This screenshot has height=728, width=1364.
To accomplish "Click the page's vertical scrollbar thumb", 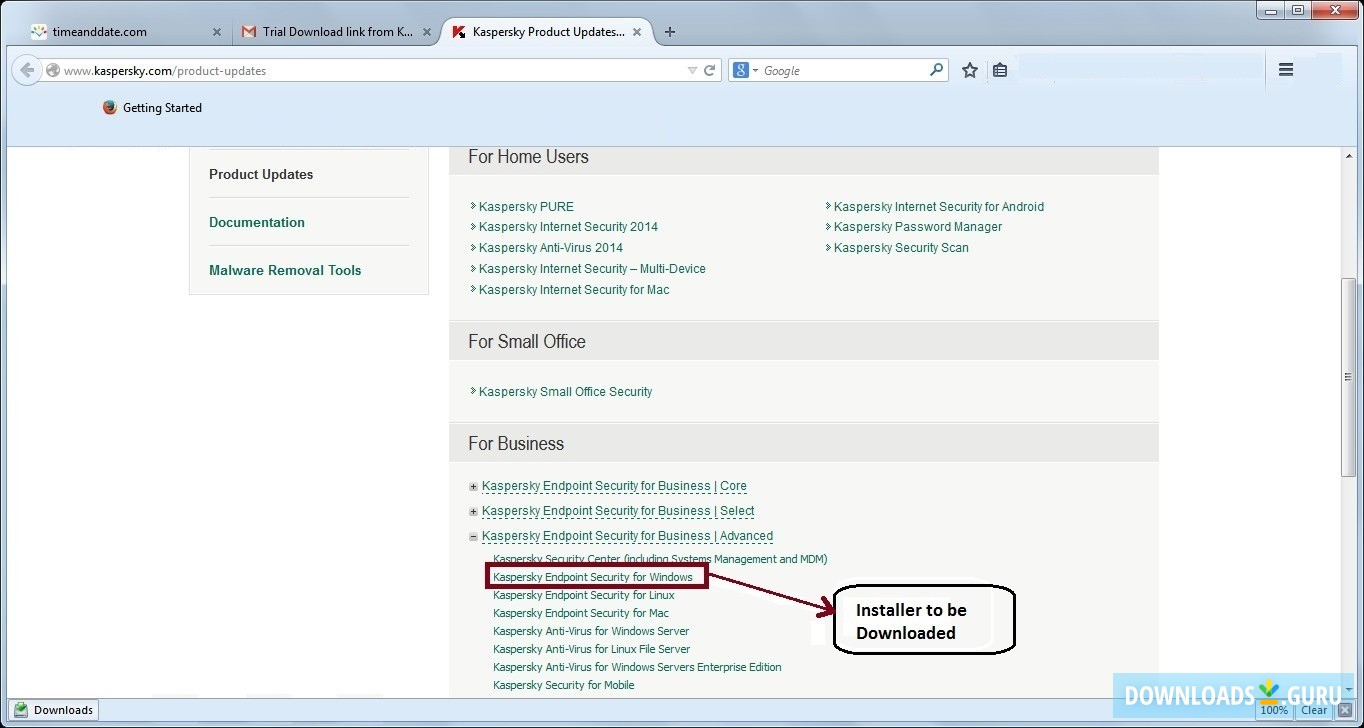I will point(1349,379).
